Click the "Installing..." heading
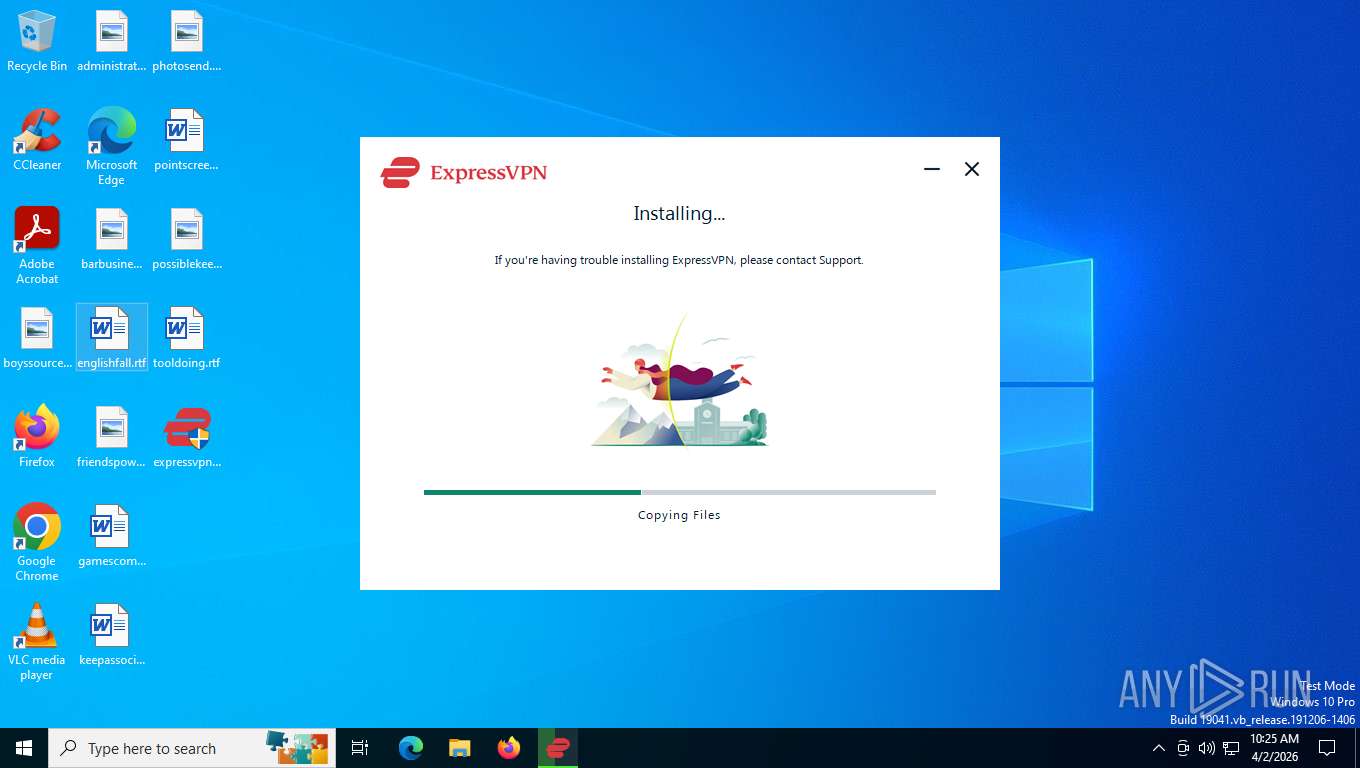 tap(679, 213)
